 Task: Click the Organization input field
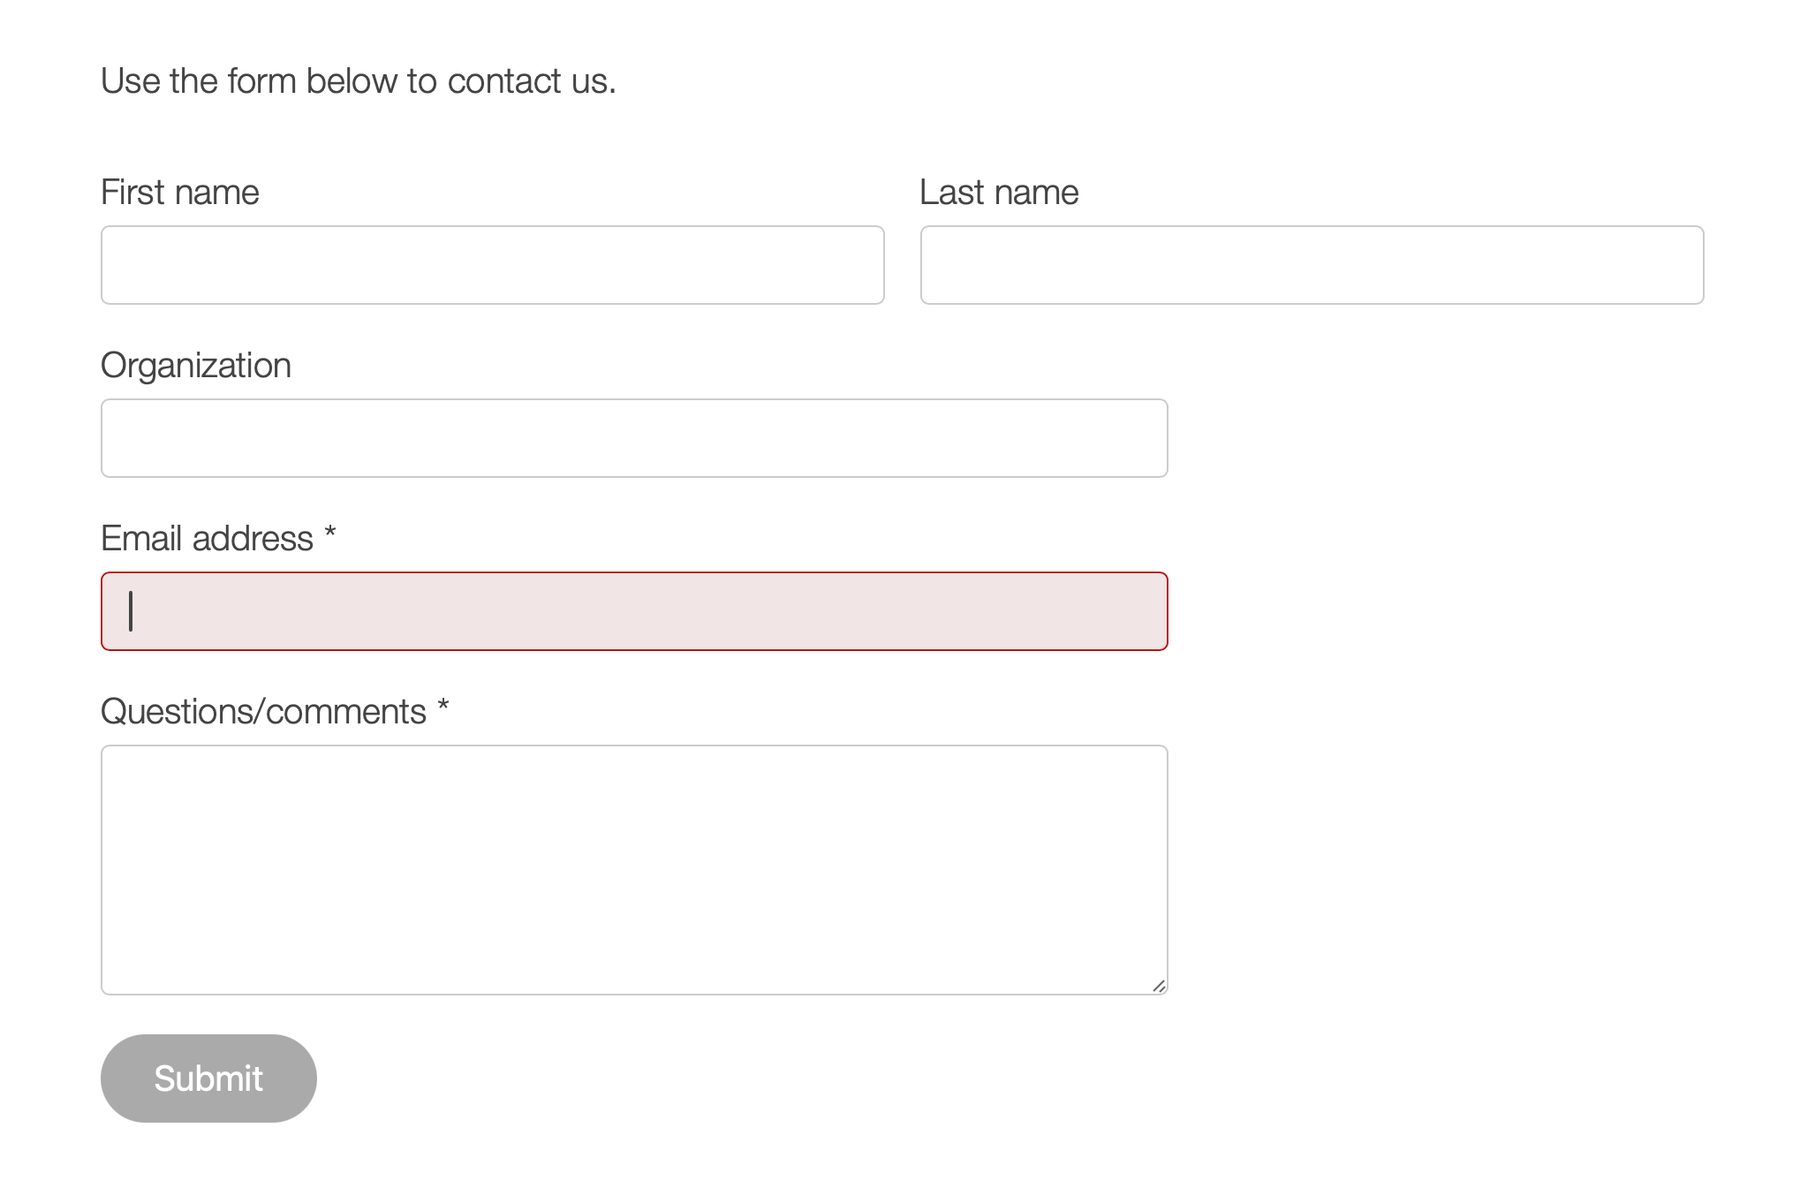point(633,437)
